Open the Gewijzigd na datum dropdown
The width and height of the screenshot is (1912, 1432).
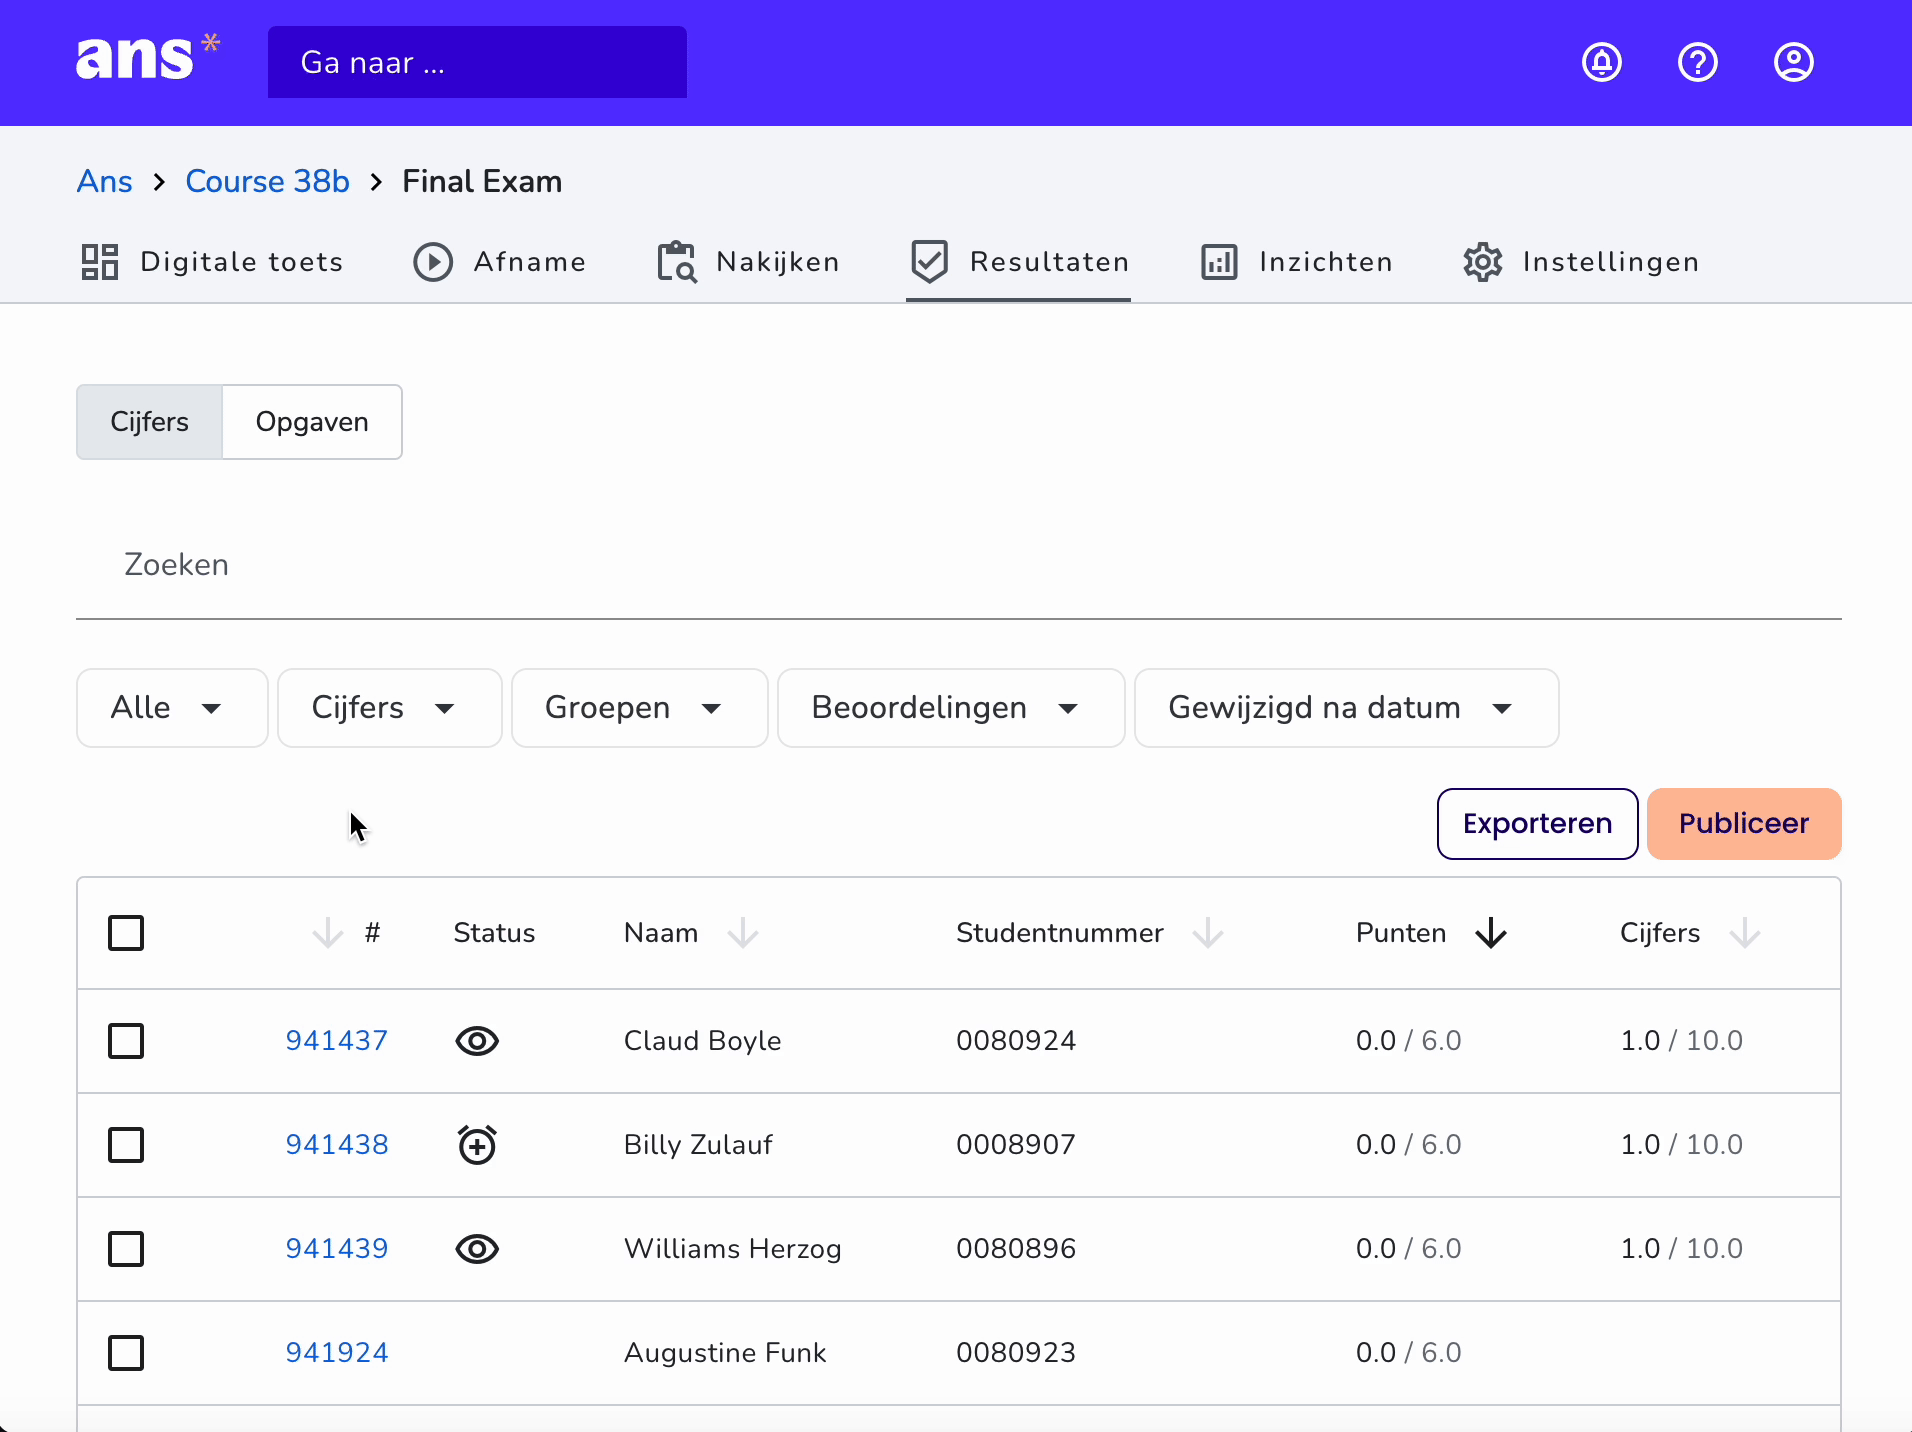tap(1347, 708)
